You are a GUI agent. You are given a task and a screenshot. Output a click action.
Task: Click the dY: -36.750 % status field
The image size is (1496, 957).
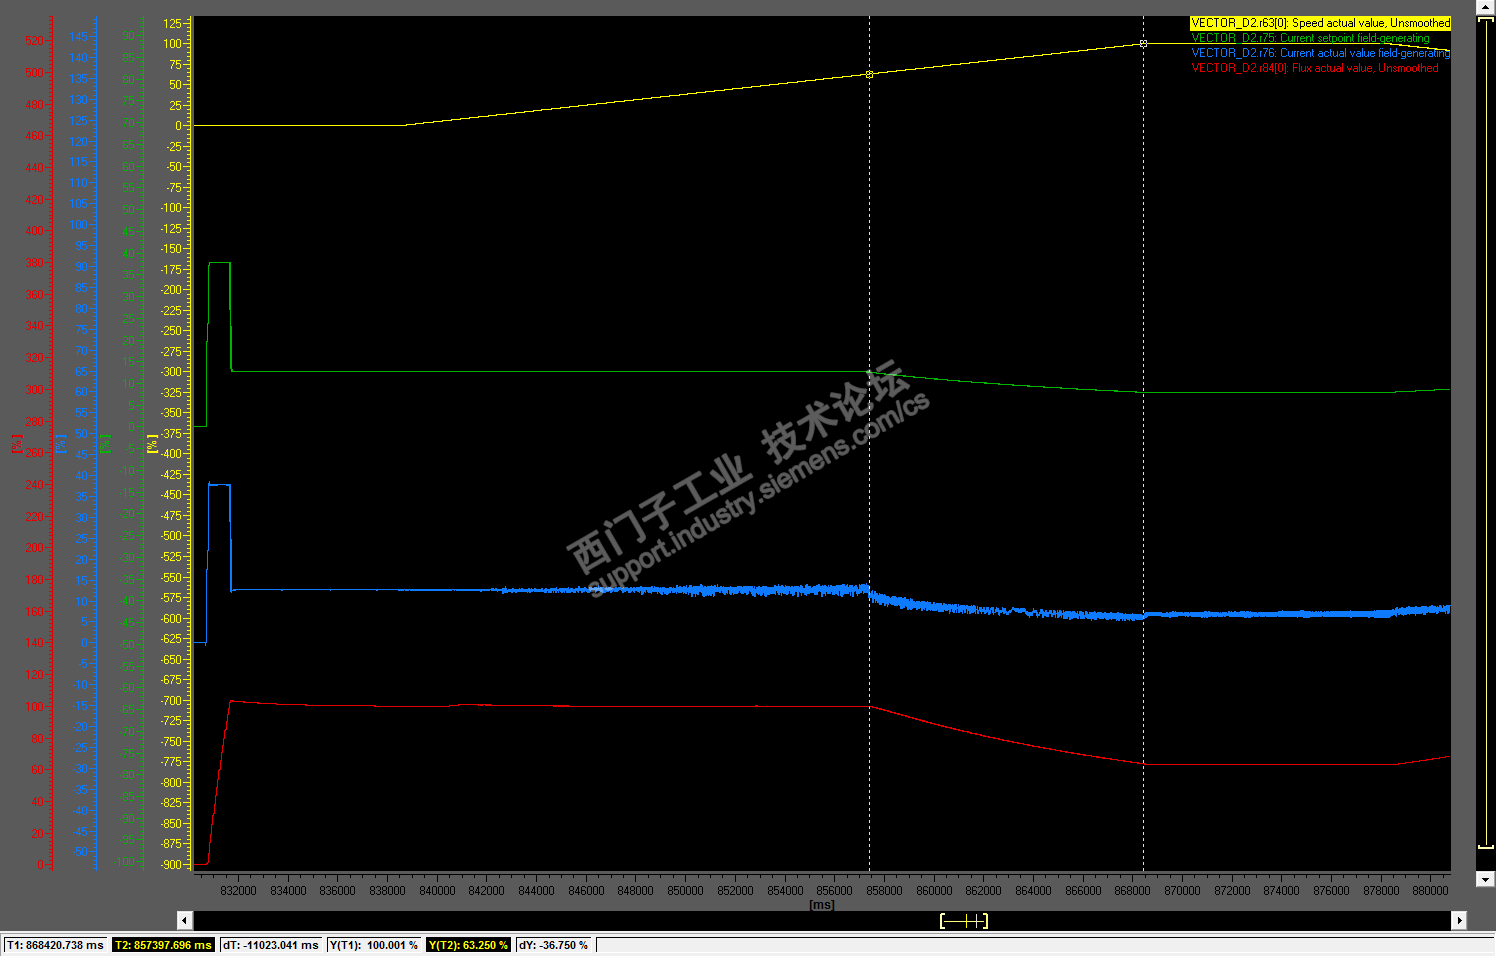click(554, 945)
